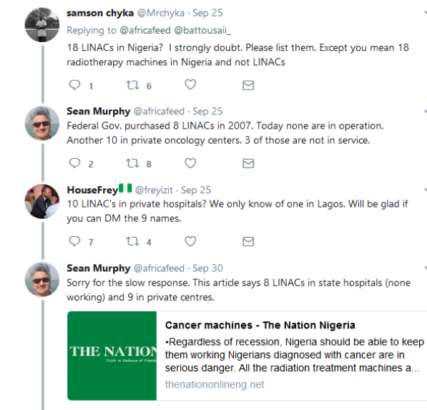Open the @africafeed mention link

pos(145,30)
